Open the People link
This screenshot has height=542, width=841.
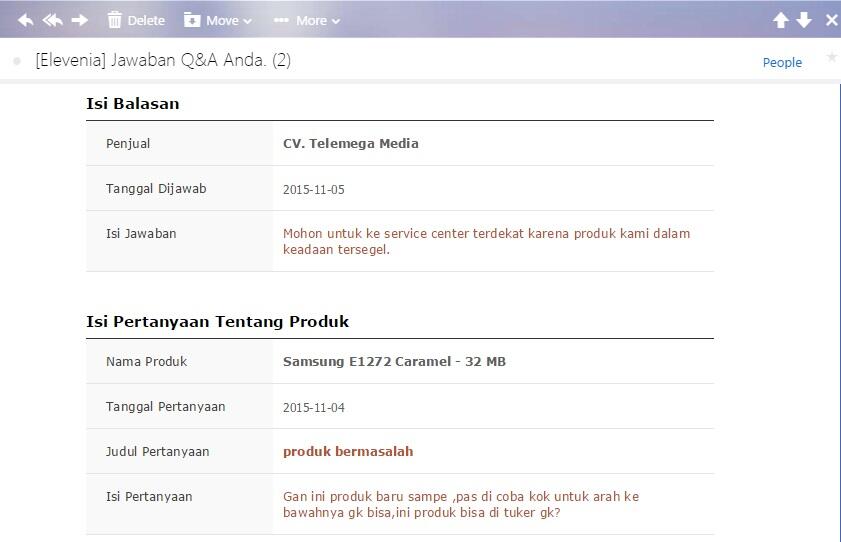[782, 63]
